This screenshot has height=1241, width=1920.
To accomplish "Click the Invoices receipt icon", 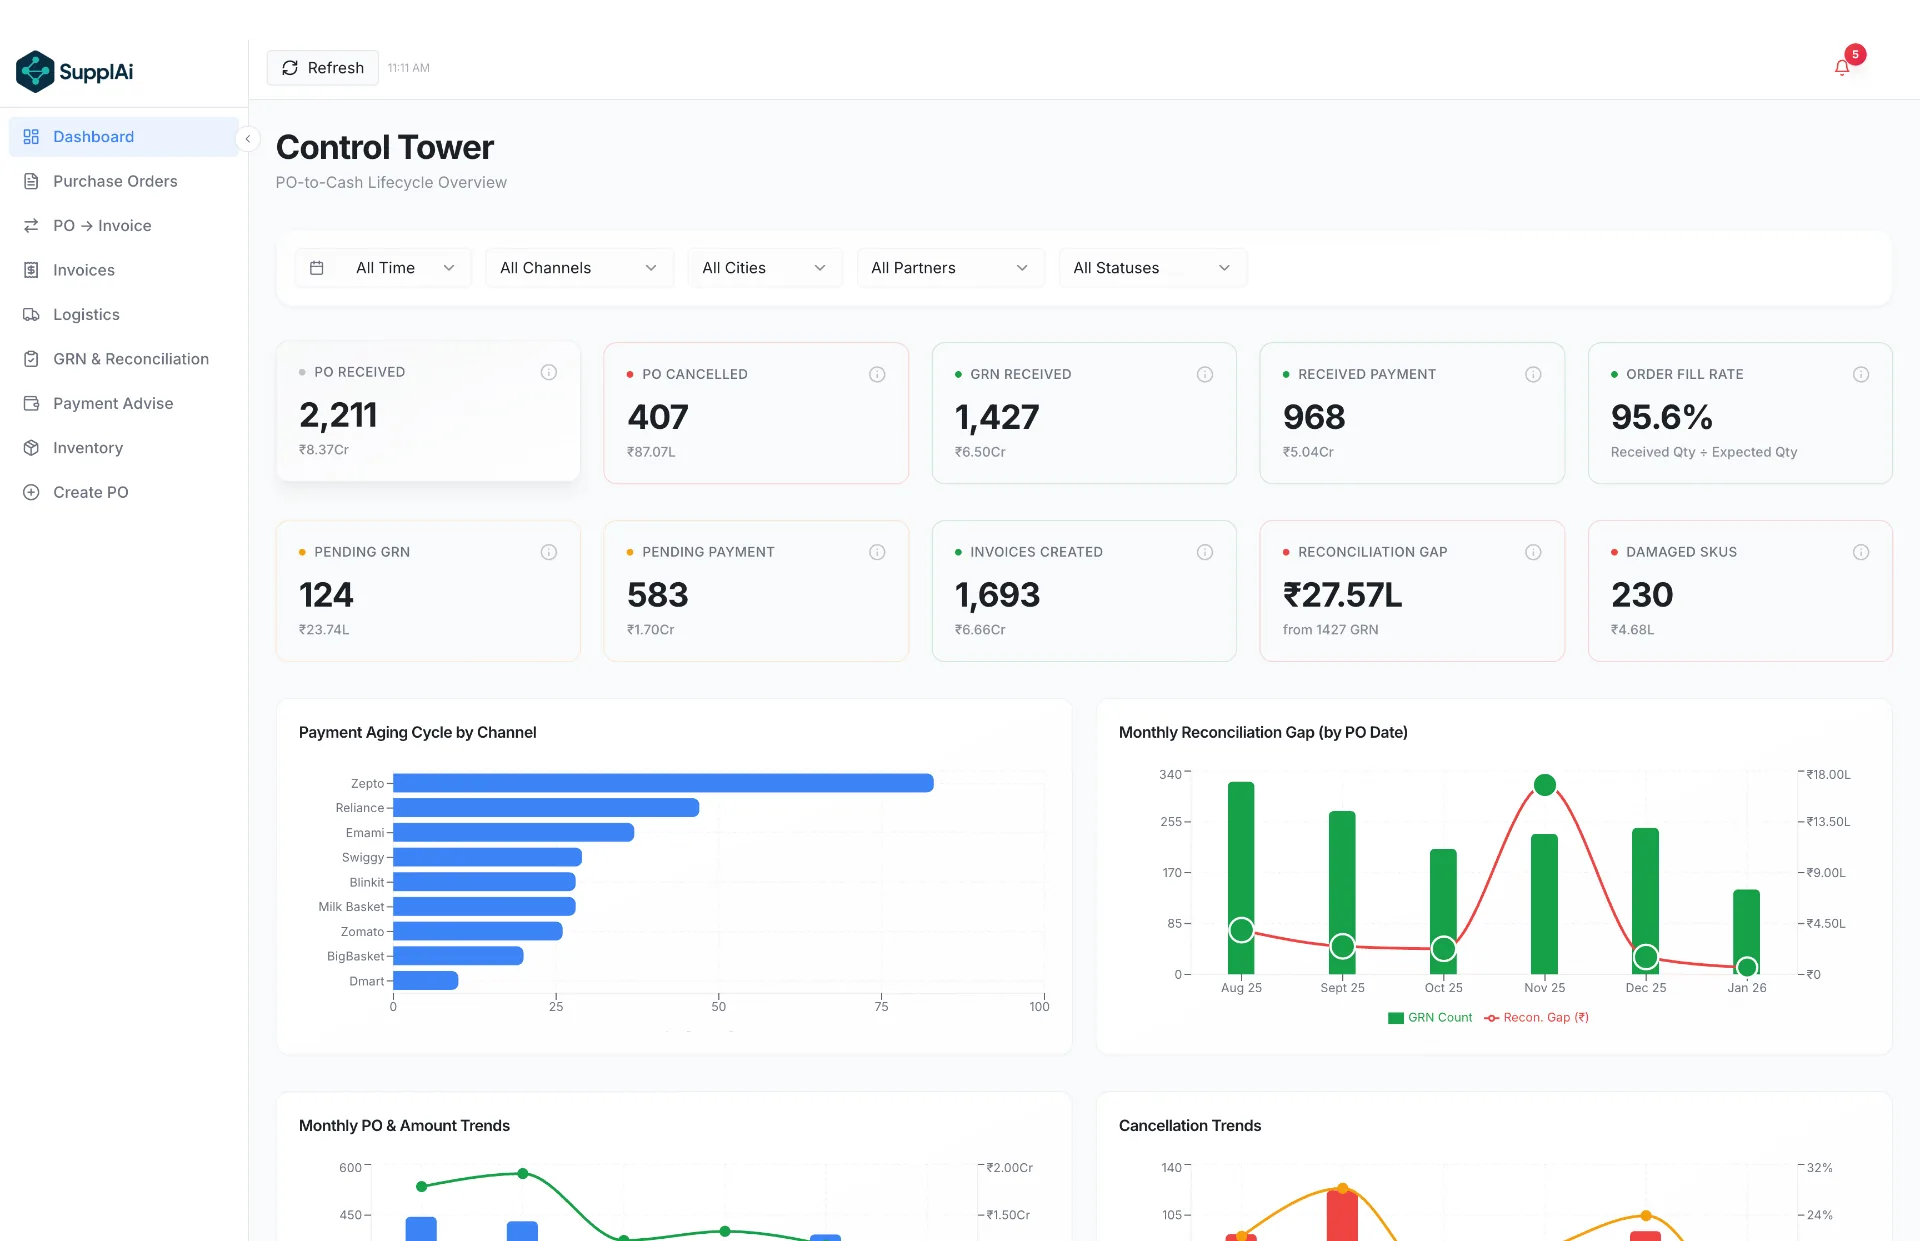I will pyautogui.click(x=31, y=270).
